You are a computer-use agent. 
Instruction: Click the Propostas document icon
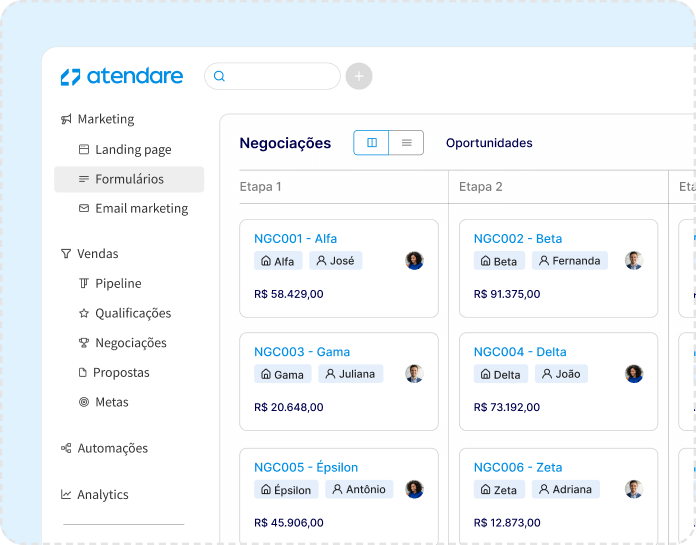pyautogui.click(x=84, y=373)
